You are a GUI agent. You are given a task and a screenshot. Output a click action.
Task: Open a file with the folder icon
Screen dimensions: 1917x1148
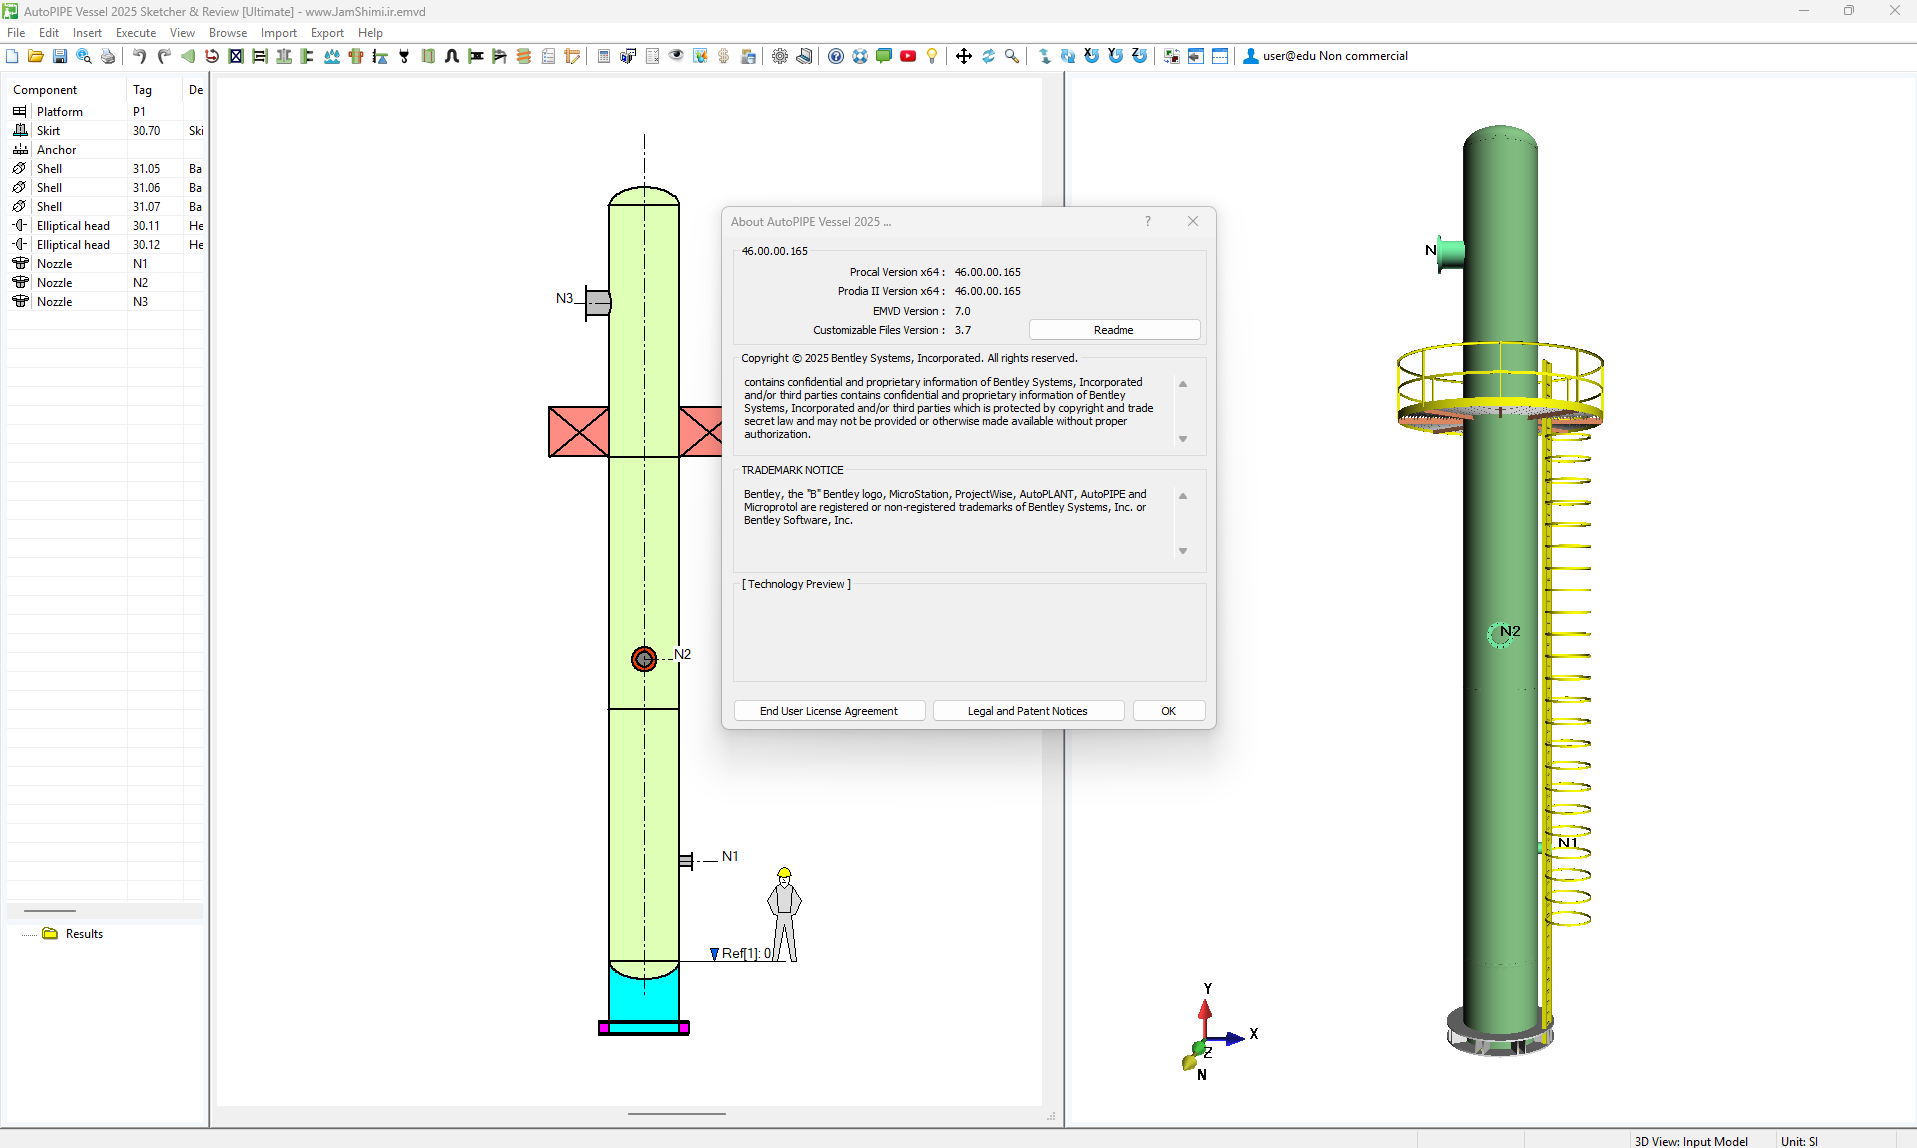coord(36,56)
